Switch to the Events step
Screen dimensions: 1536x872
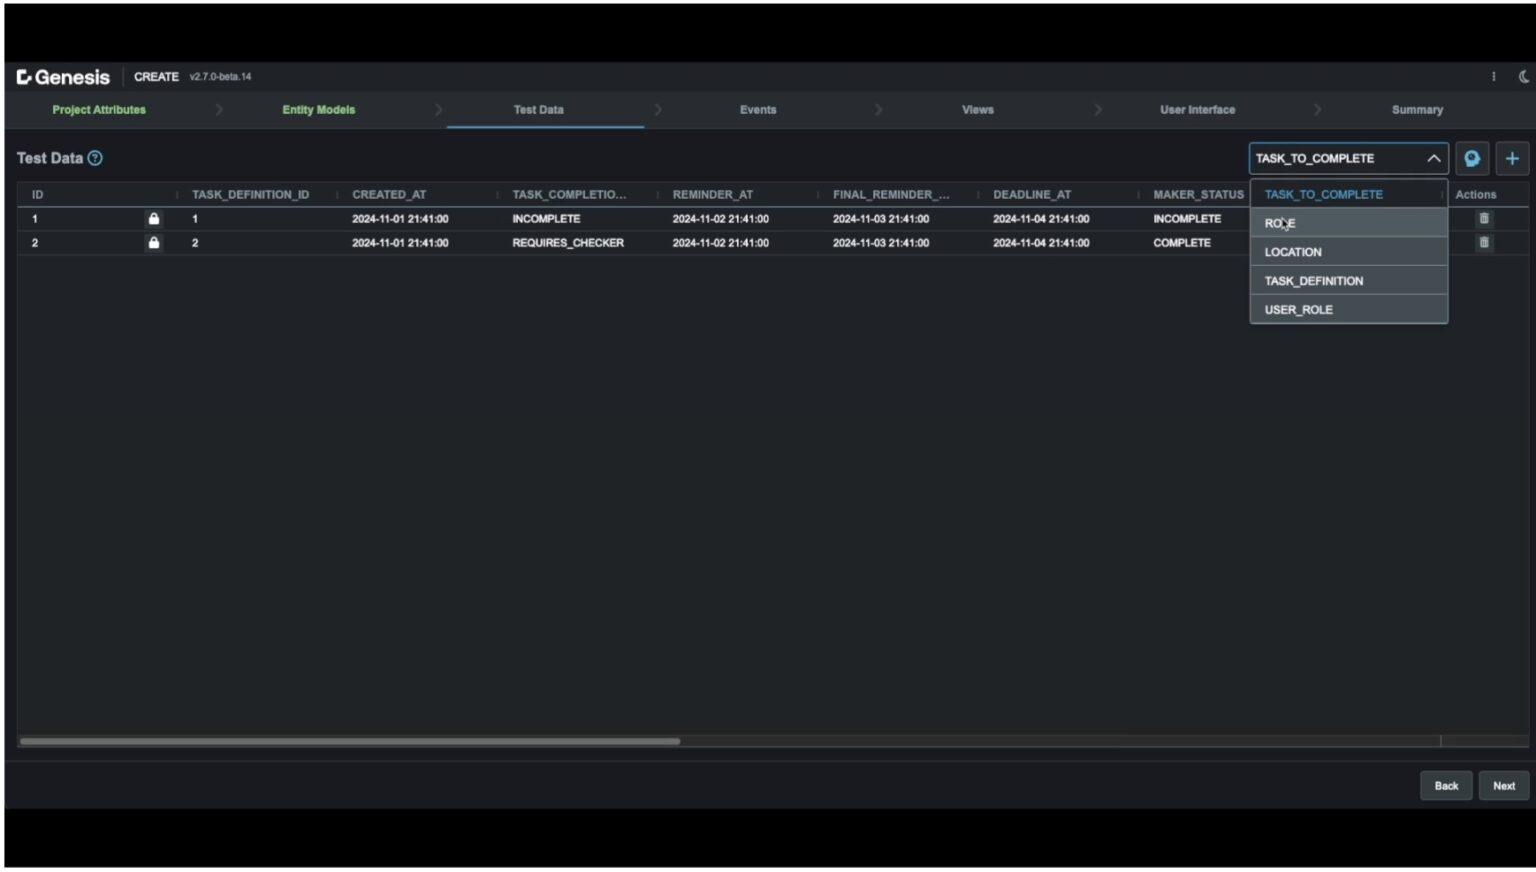(x=757, y=110)
